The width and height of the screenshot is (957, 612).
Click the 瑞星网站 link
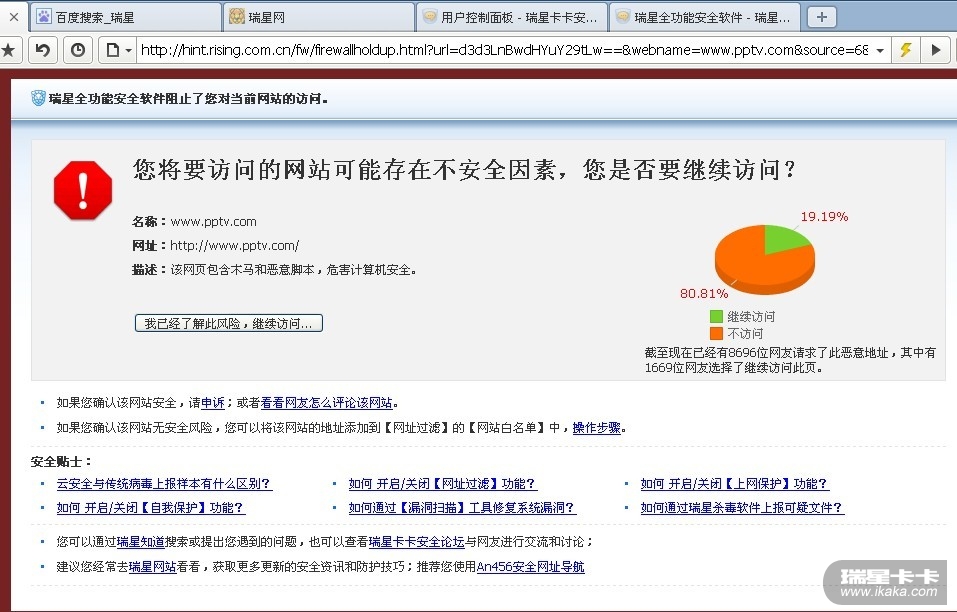click(153, 567)
